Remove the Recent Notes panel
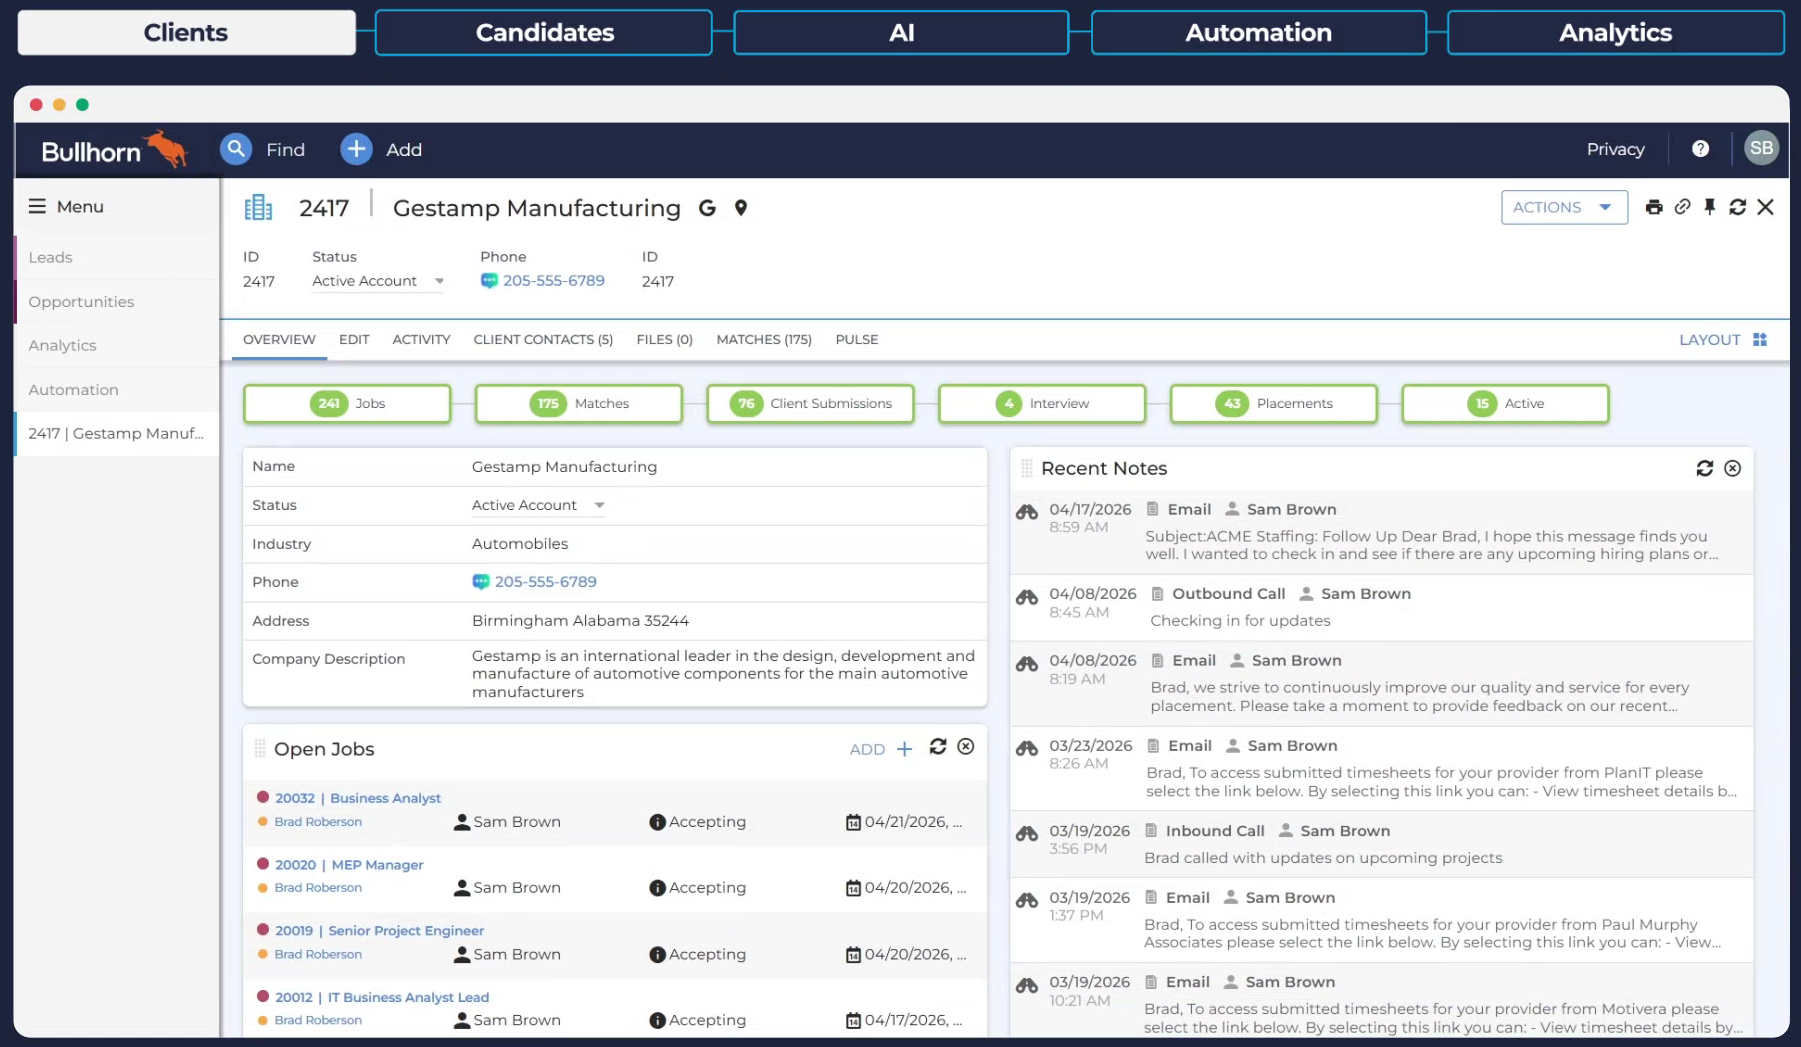The image size is (1801, 1047). click(1733, 468)
